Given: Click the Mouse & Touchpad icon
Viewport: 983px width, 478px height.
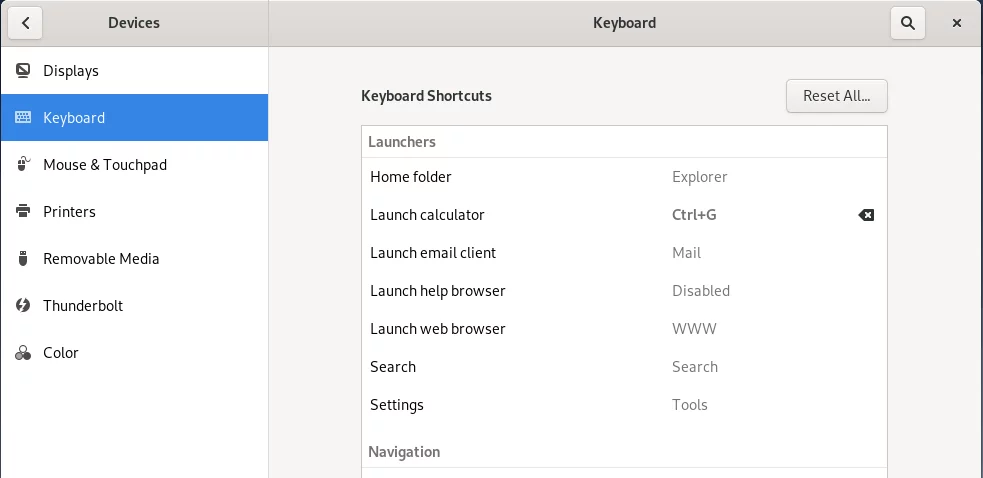Looking at the screenshot, I should click(x=23, y=164).
